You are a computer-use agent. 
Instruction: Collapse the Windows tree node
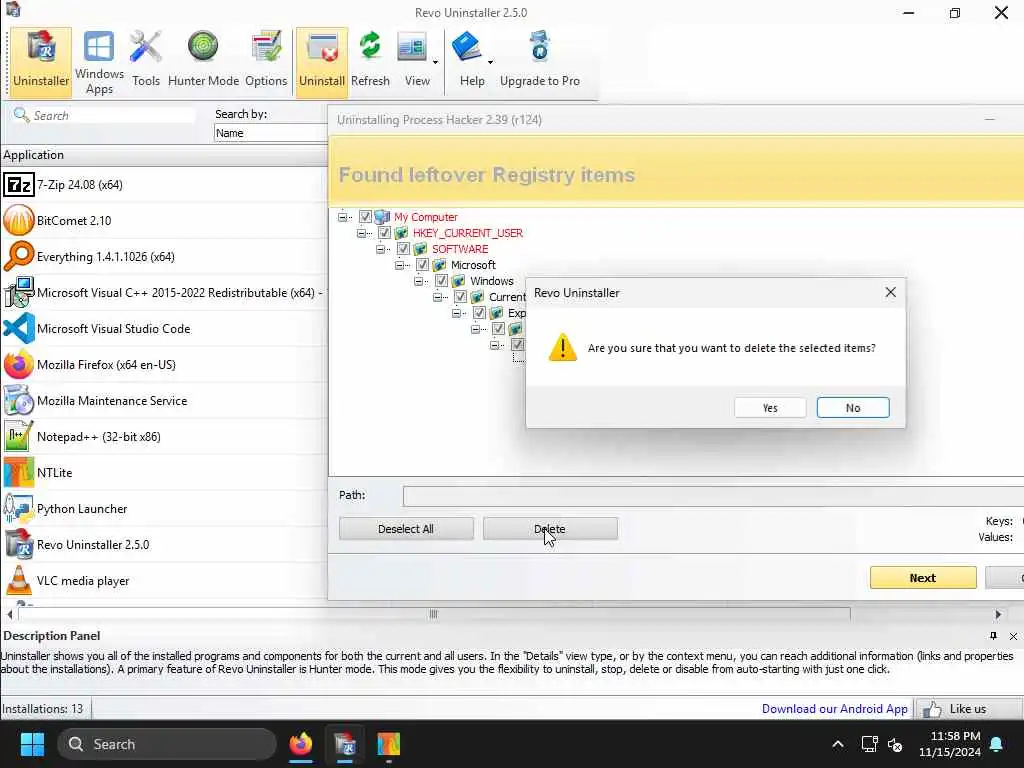point(419,281)
